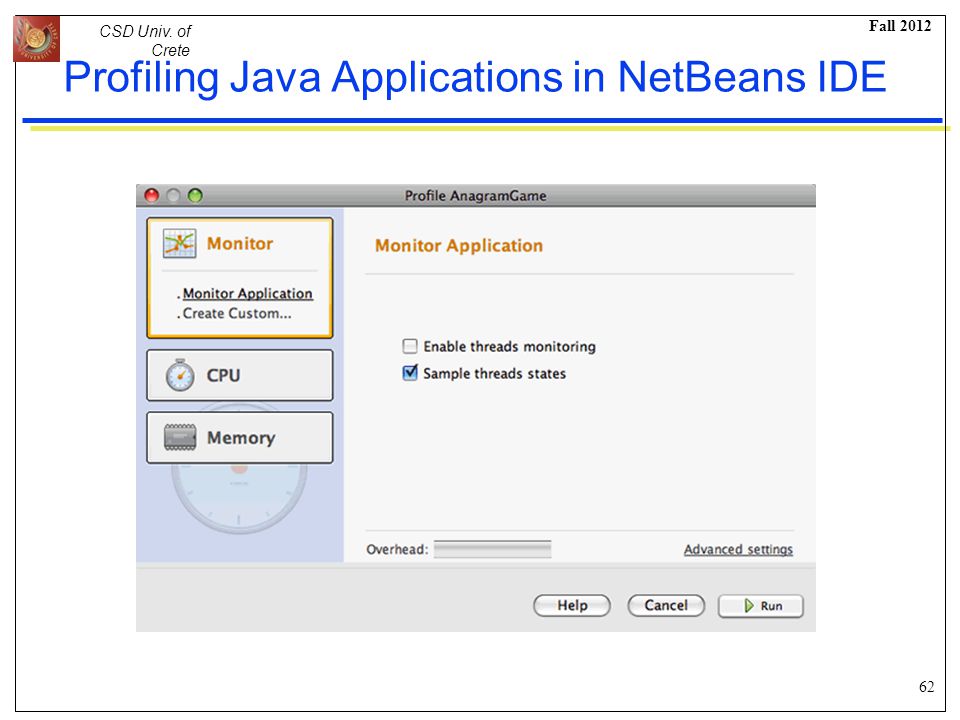Click the CPU stopwatch icon
Image resolution: width=960 pixels, height=720 pixels.
pos(180,375)
